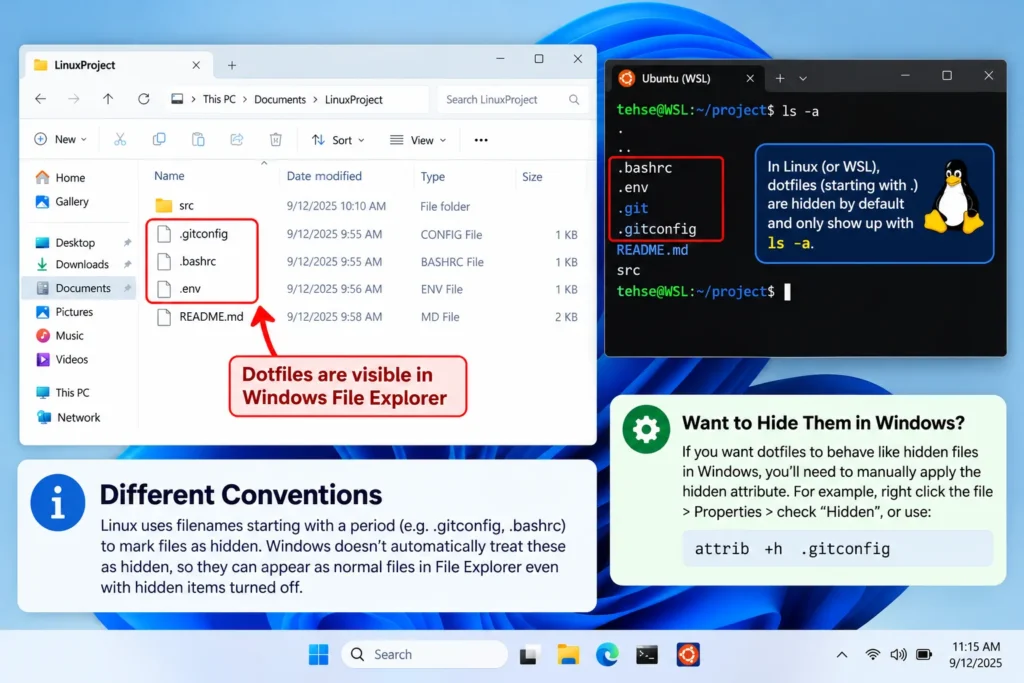The image size is (1024, 683).
Task: Click the Wi-Fi icon in system tray
Action: [x=872, y=654]
